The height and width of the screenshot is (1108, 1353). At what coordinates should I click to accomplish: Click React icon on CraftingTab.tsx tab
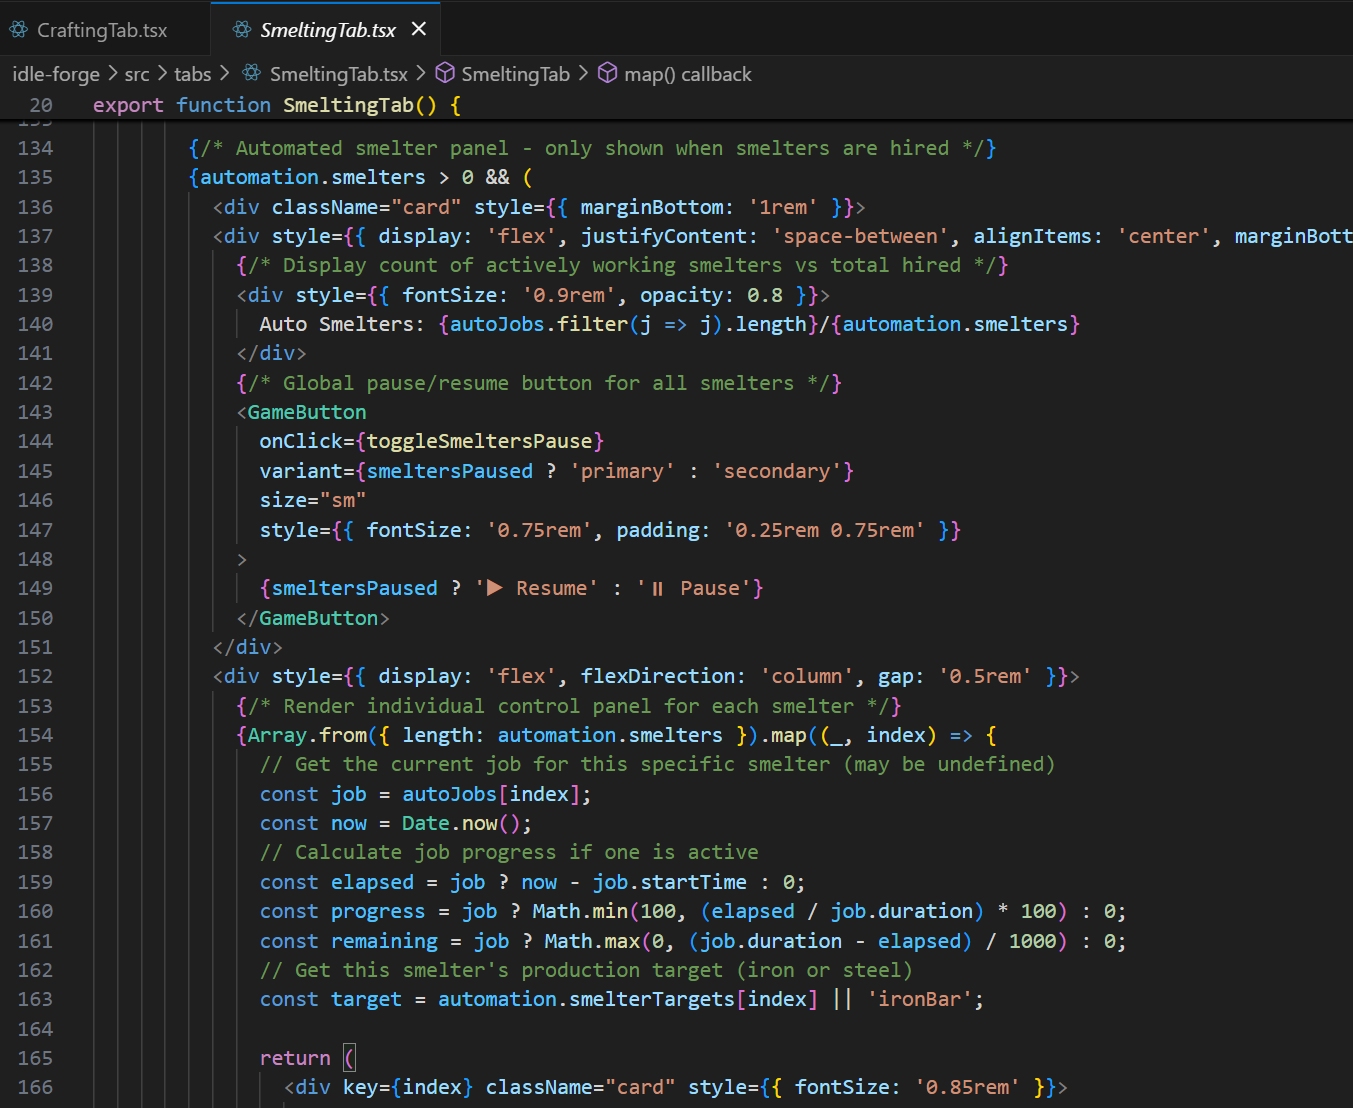click(19, 30)
